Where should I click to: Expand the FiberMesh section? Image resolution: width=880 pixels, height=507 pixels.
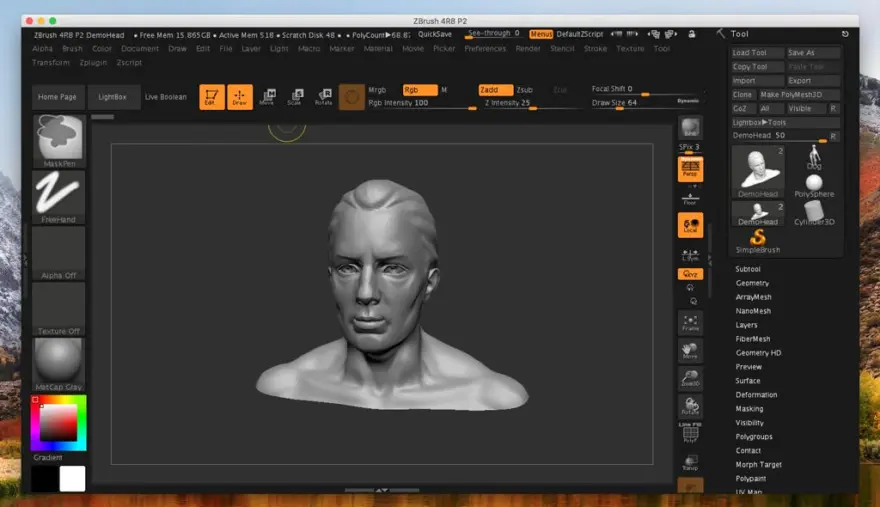(x=753, y=339)
